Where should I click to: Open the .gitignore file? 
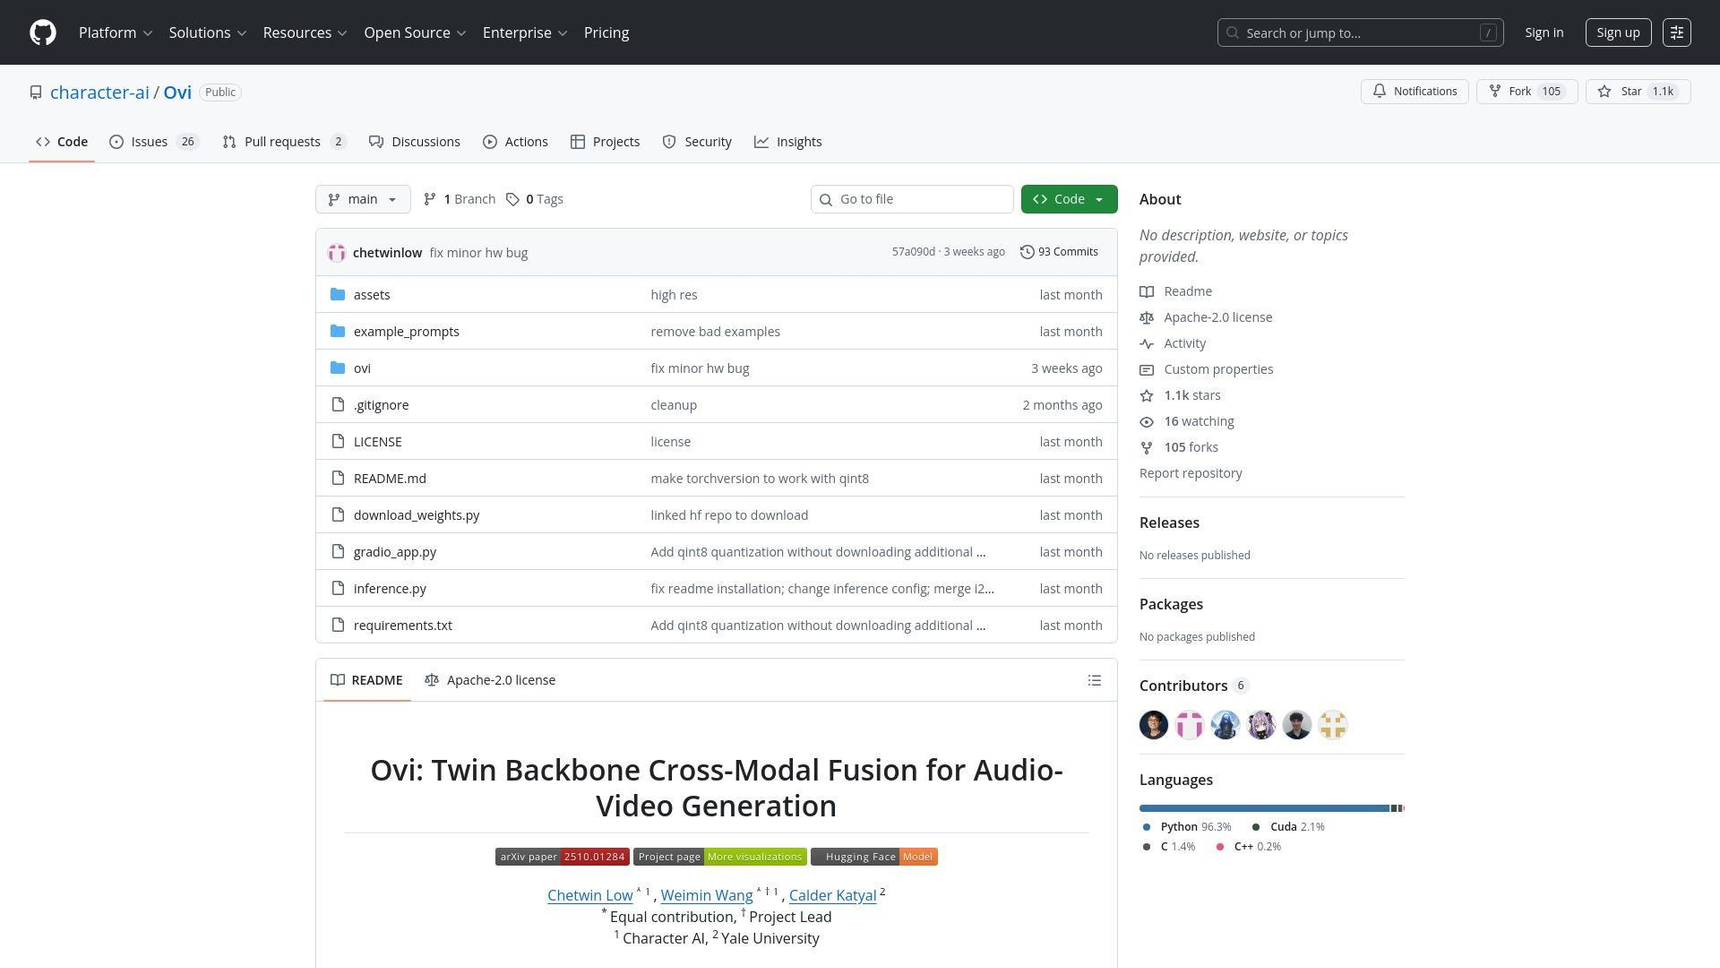381,405
